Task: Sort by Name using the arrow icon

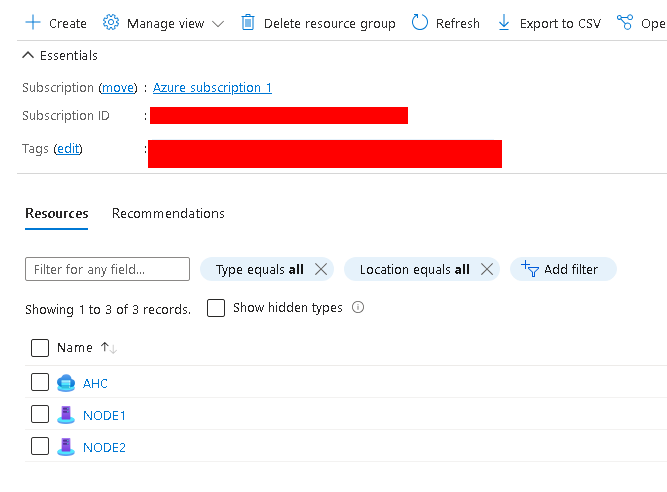Action: pyautogui.click(x=109, y=348)
